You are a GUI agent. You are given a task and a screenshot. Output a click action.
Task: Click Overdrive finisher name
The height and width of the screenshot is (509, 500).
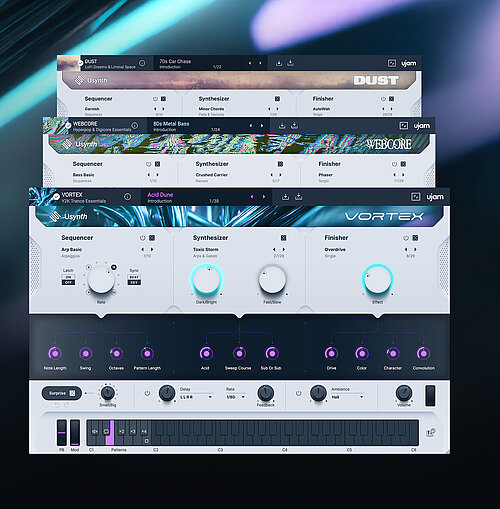click(x=335, y=249)
